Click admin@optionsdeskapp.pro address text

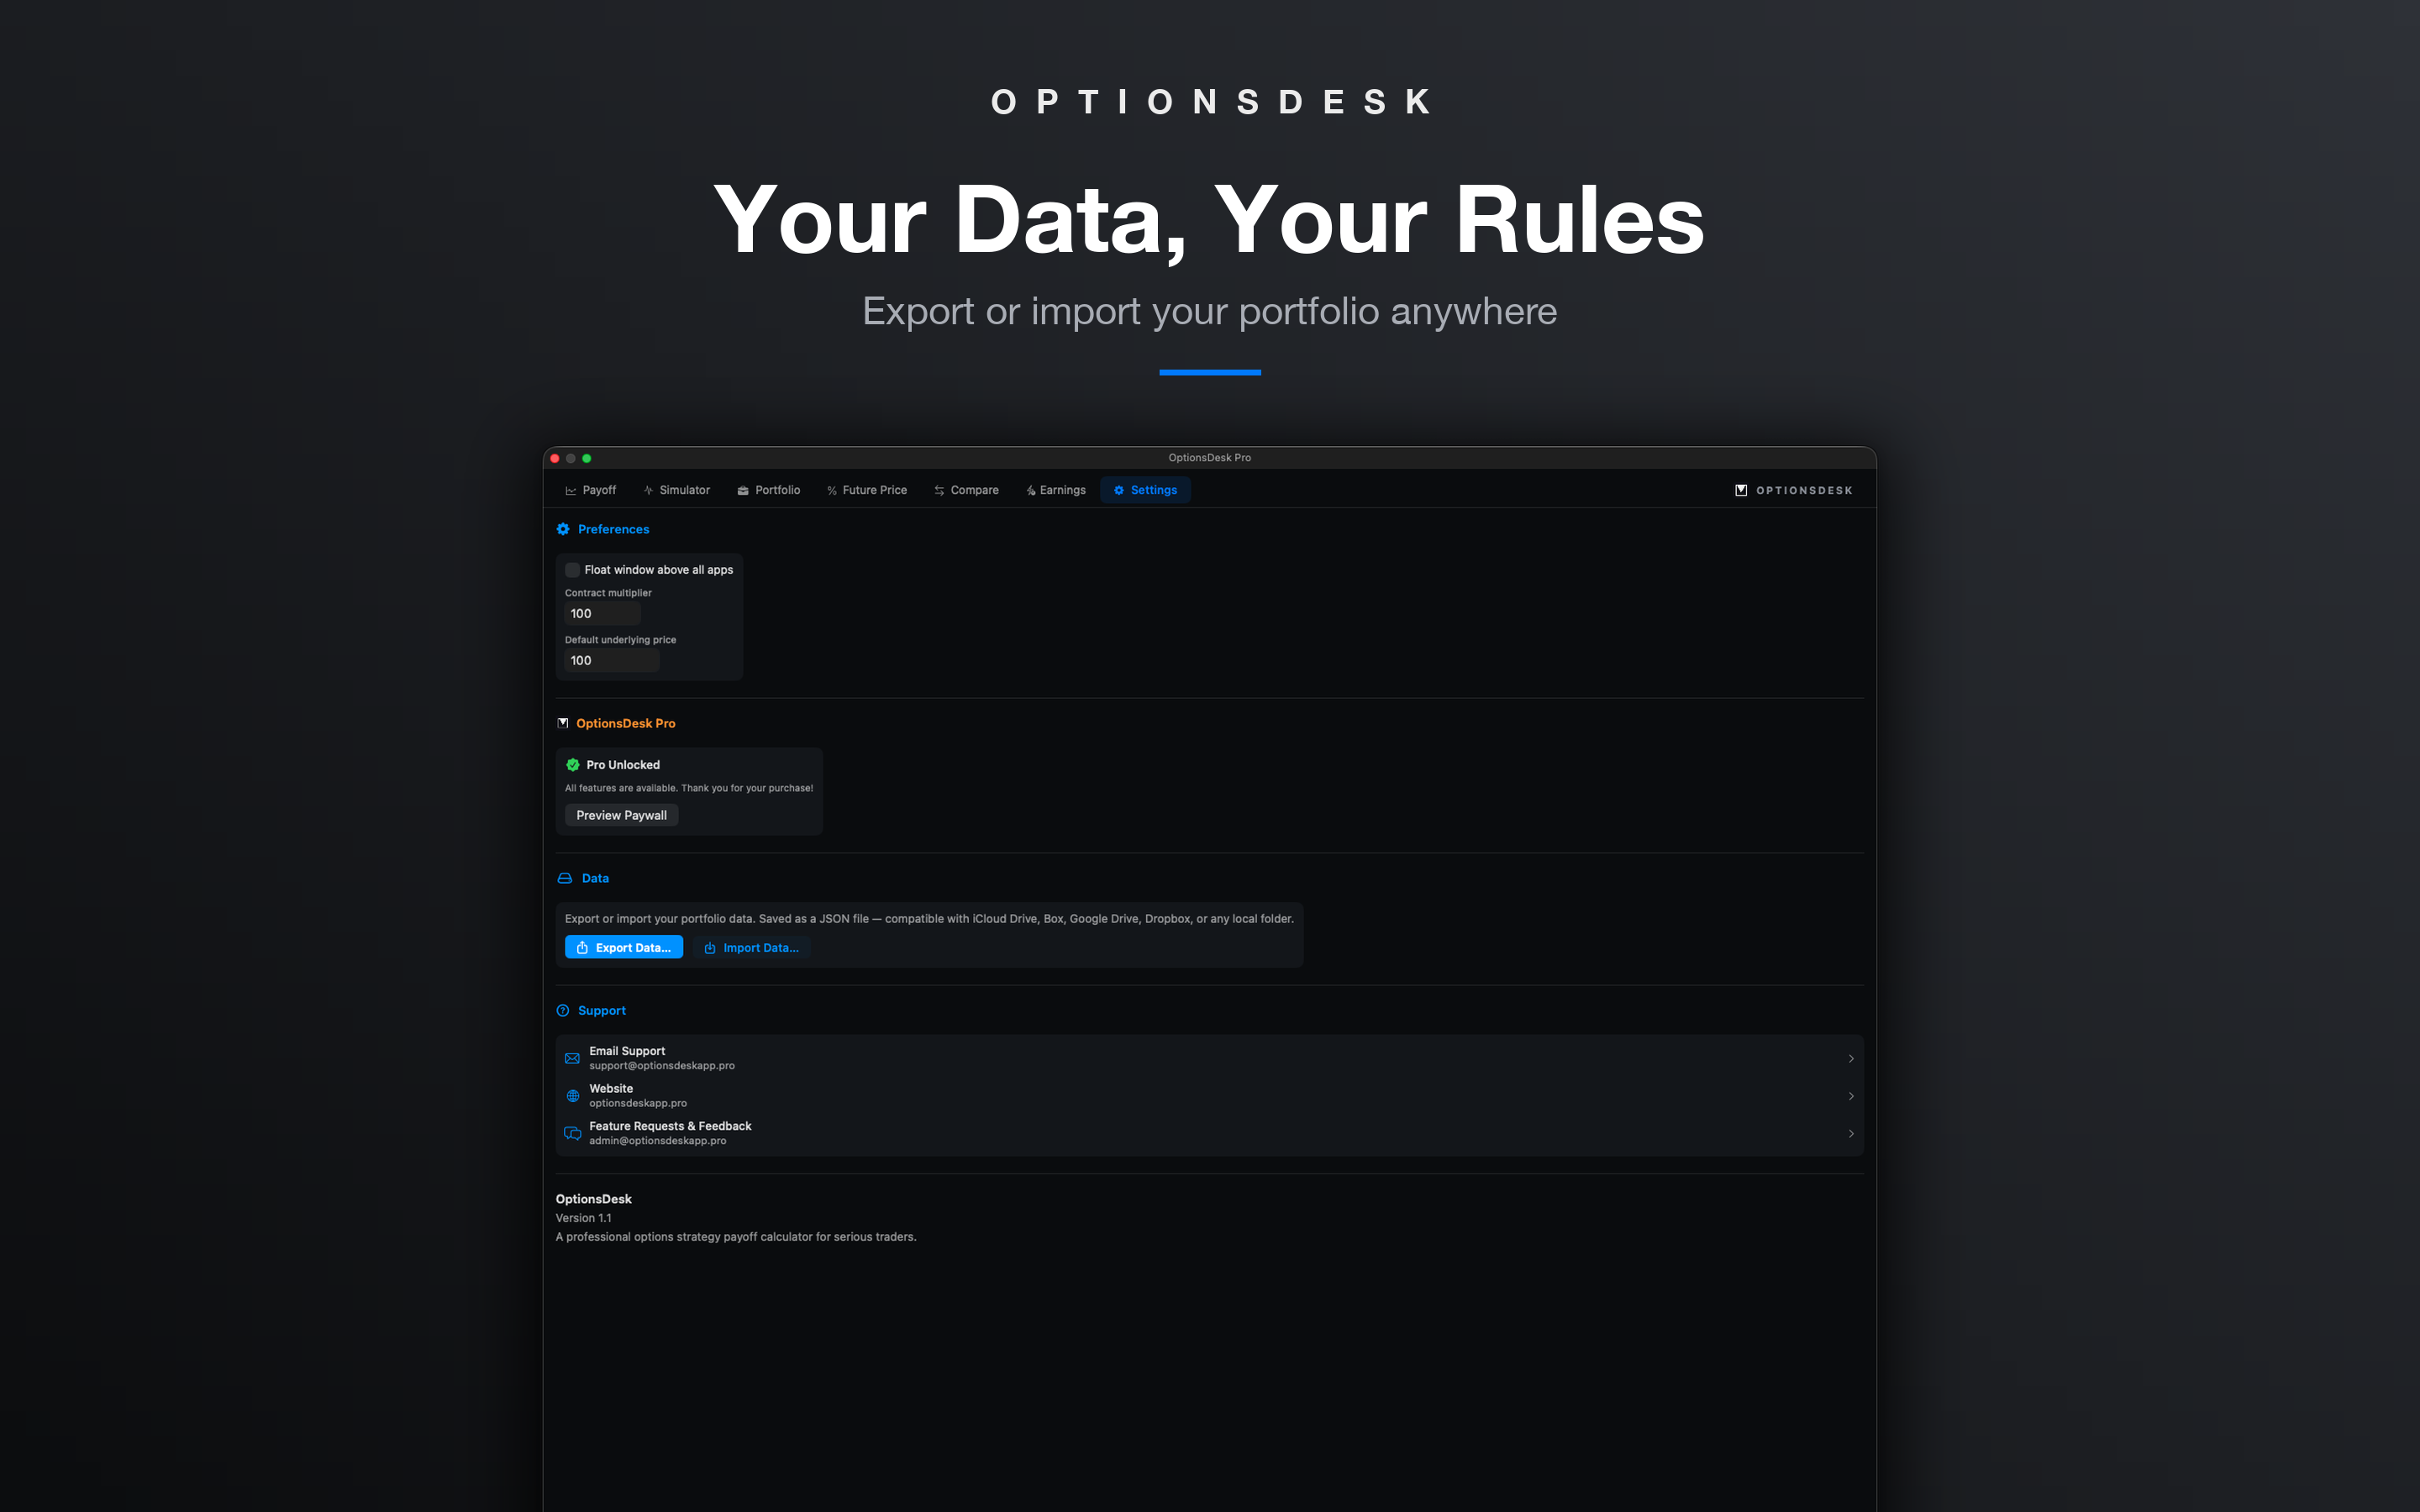[658, 1141]
